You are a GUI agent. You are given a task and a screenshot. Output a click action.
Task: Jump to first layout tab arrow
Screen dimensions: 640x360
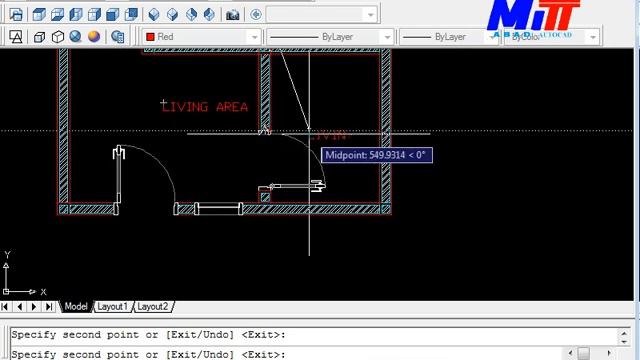(5, 307)
